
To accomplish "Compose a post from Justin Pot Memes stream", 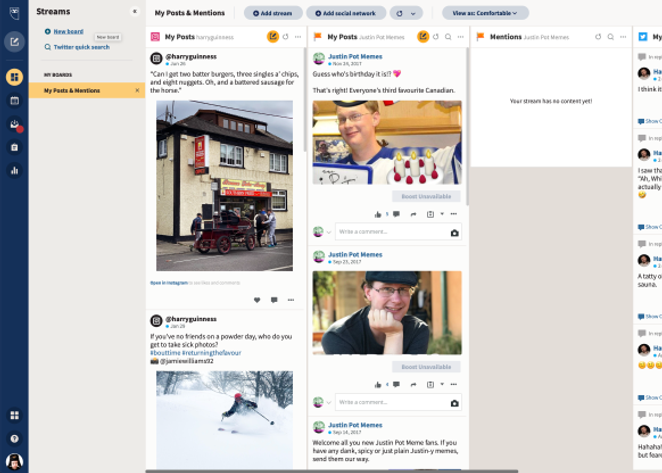I will pyautogui.click(x=423, y=37).
